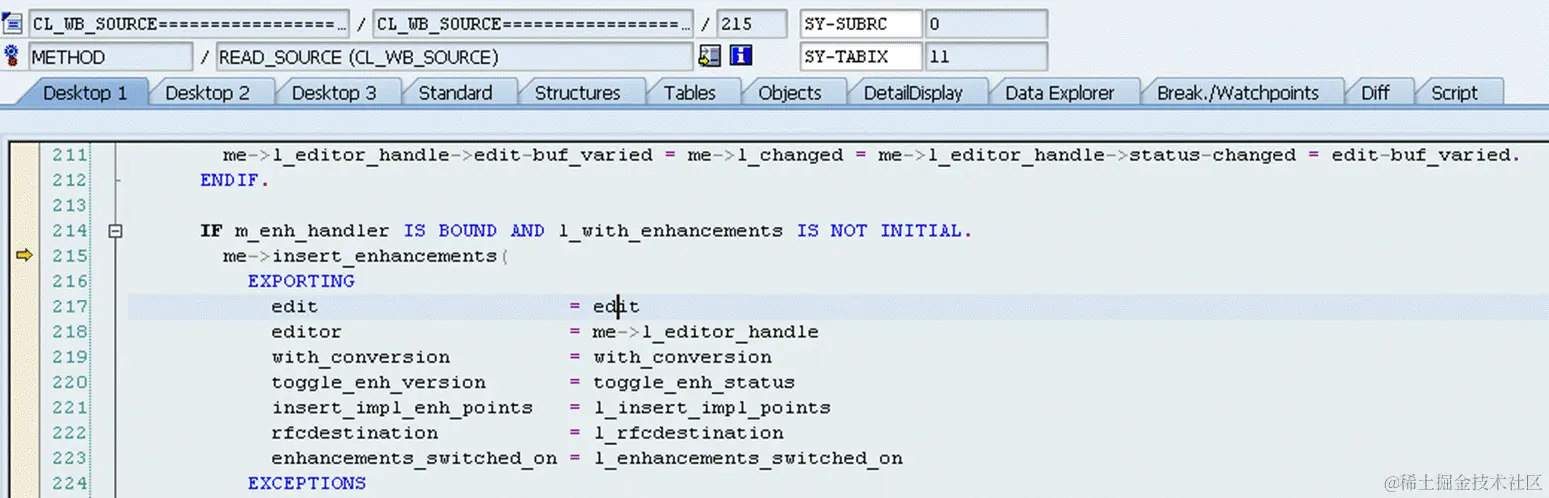1549x498 pixels.
Task: Click the EXPORTING keyword on line 216
Action: [301, 281]
